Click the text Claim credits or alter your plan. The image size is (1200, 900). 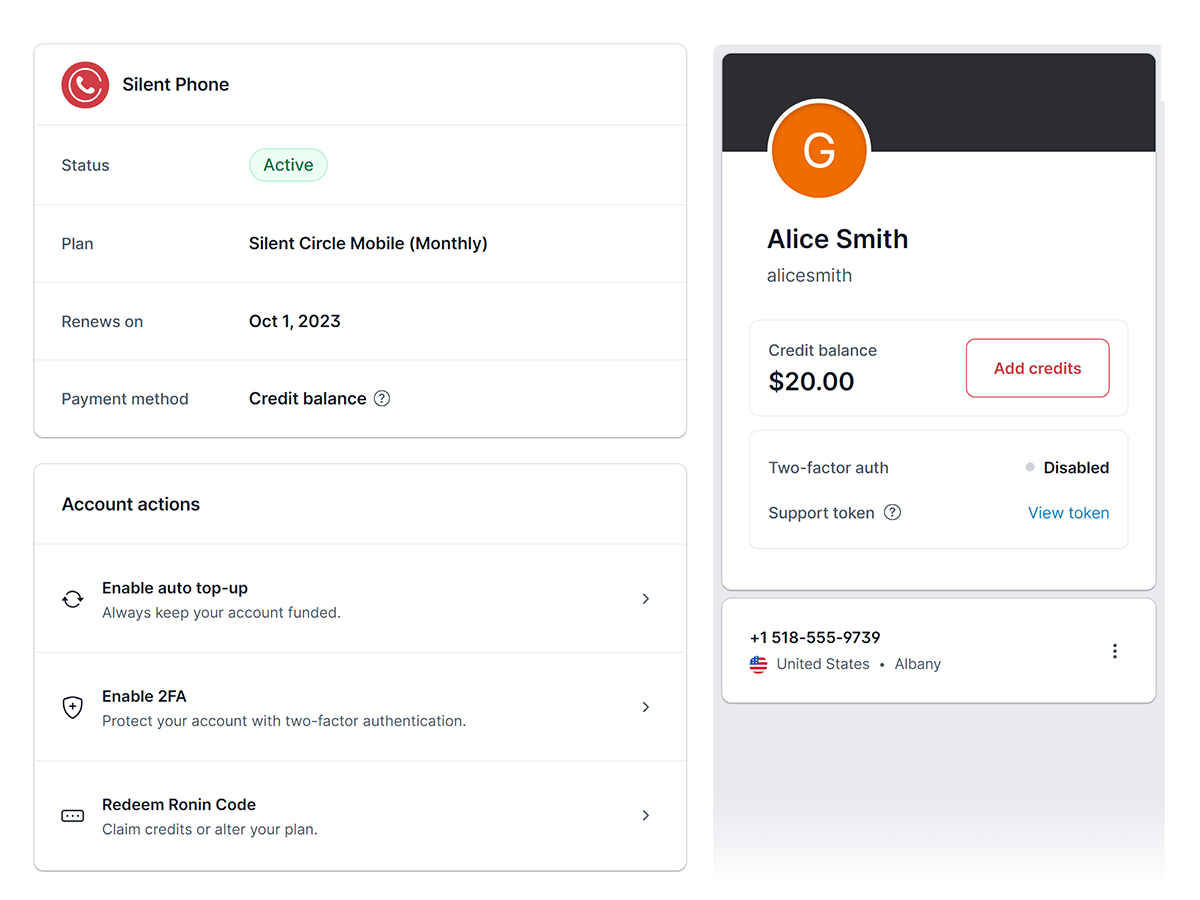(x=210, y=829)
